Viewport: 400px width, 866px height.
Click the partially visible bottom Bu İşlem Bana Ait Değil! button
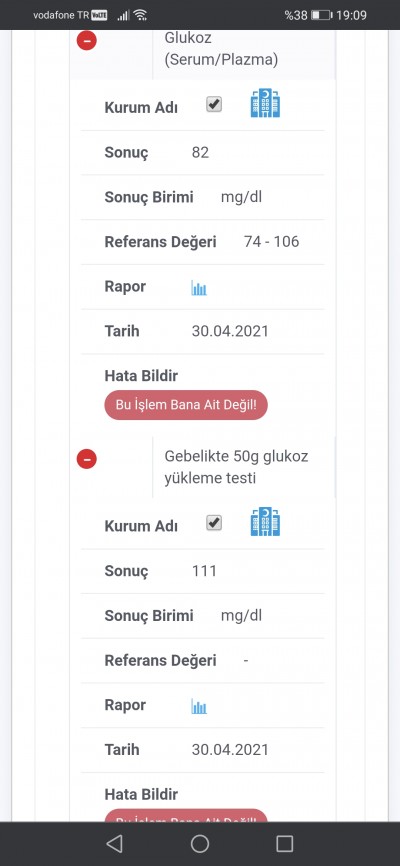[x=186, y=815]
